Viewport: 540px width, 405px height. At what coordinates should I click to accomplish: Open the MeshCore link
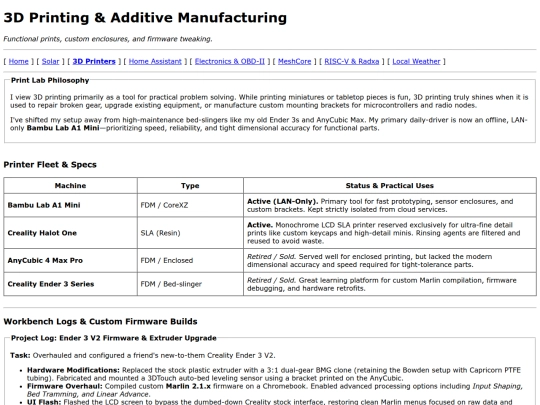294,61
